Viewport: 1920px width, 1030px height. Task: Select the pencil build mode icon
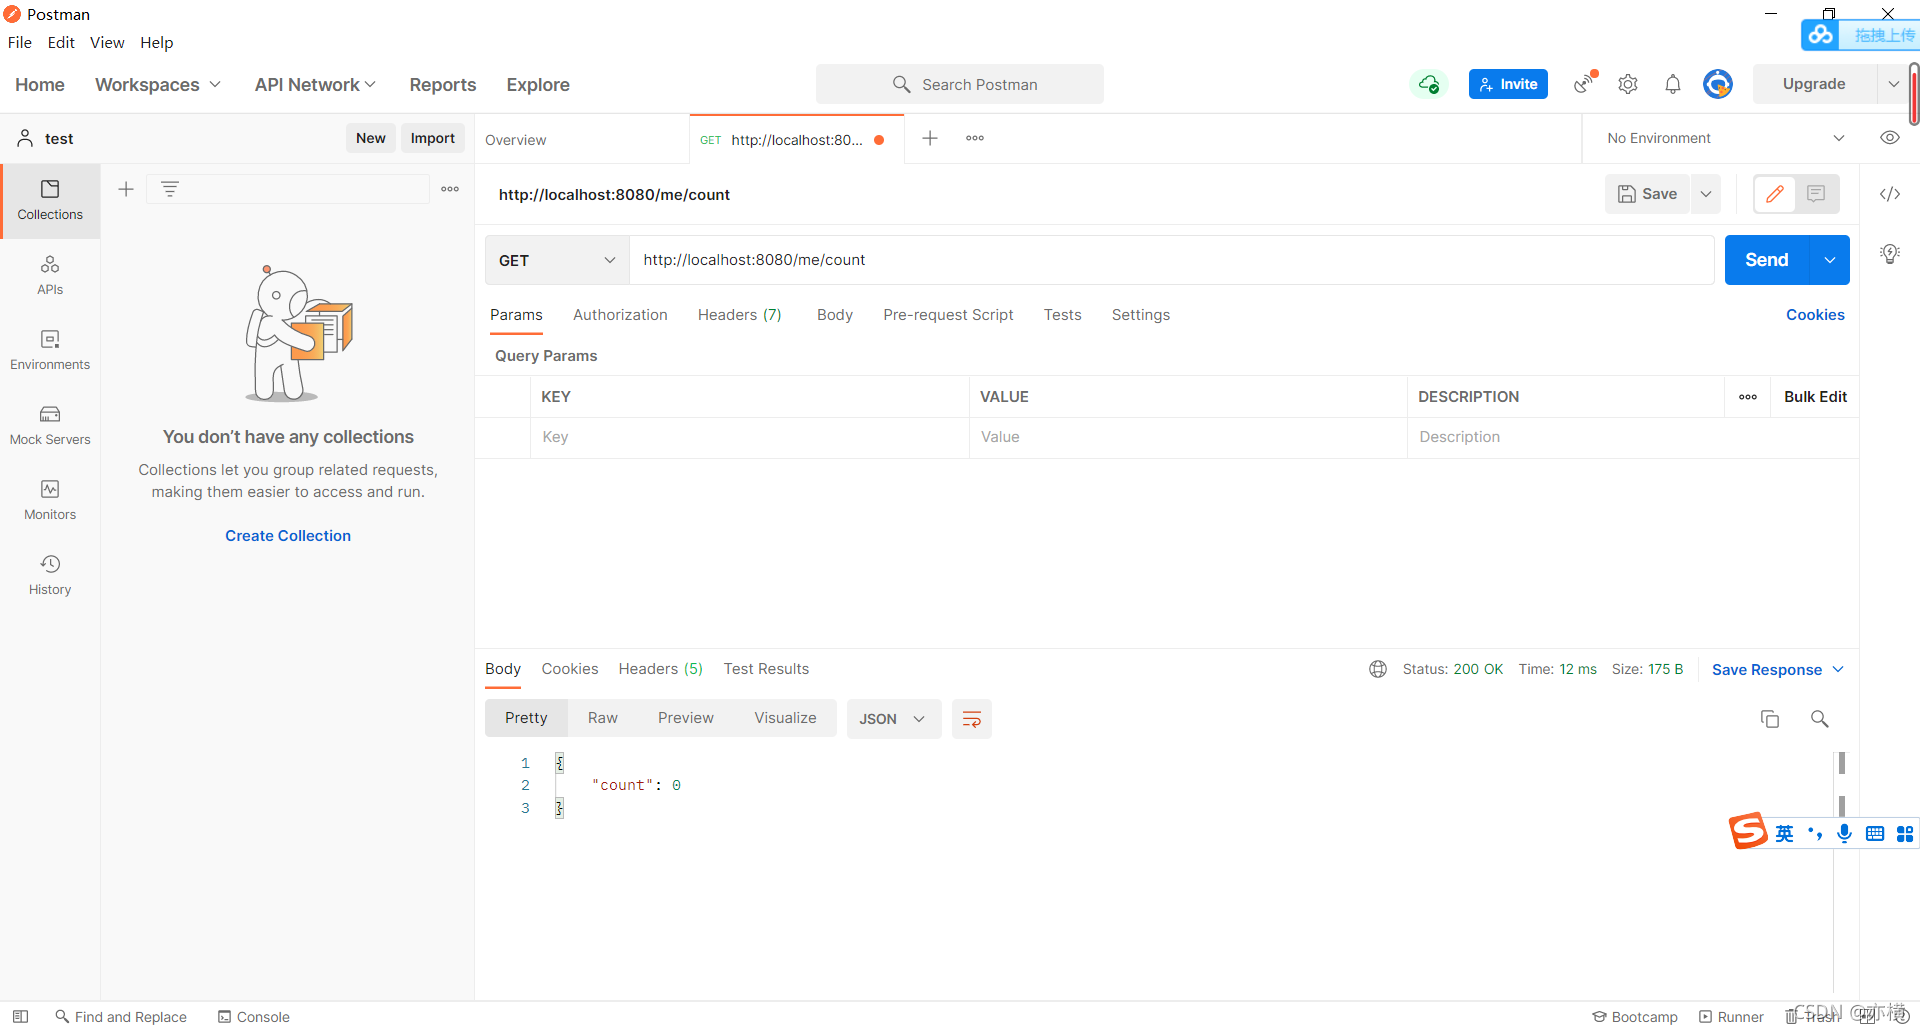coord(1775,194)
